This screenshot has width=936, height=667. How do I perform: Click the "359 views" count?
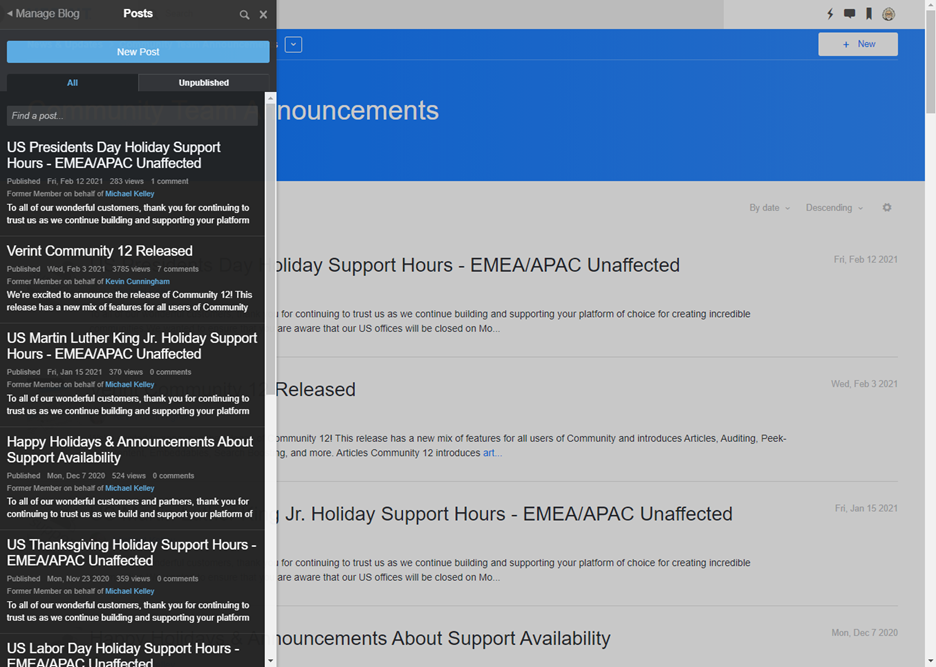[133, 579]
